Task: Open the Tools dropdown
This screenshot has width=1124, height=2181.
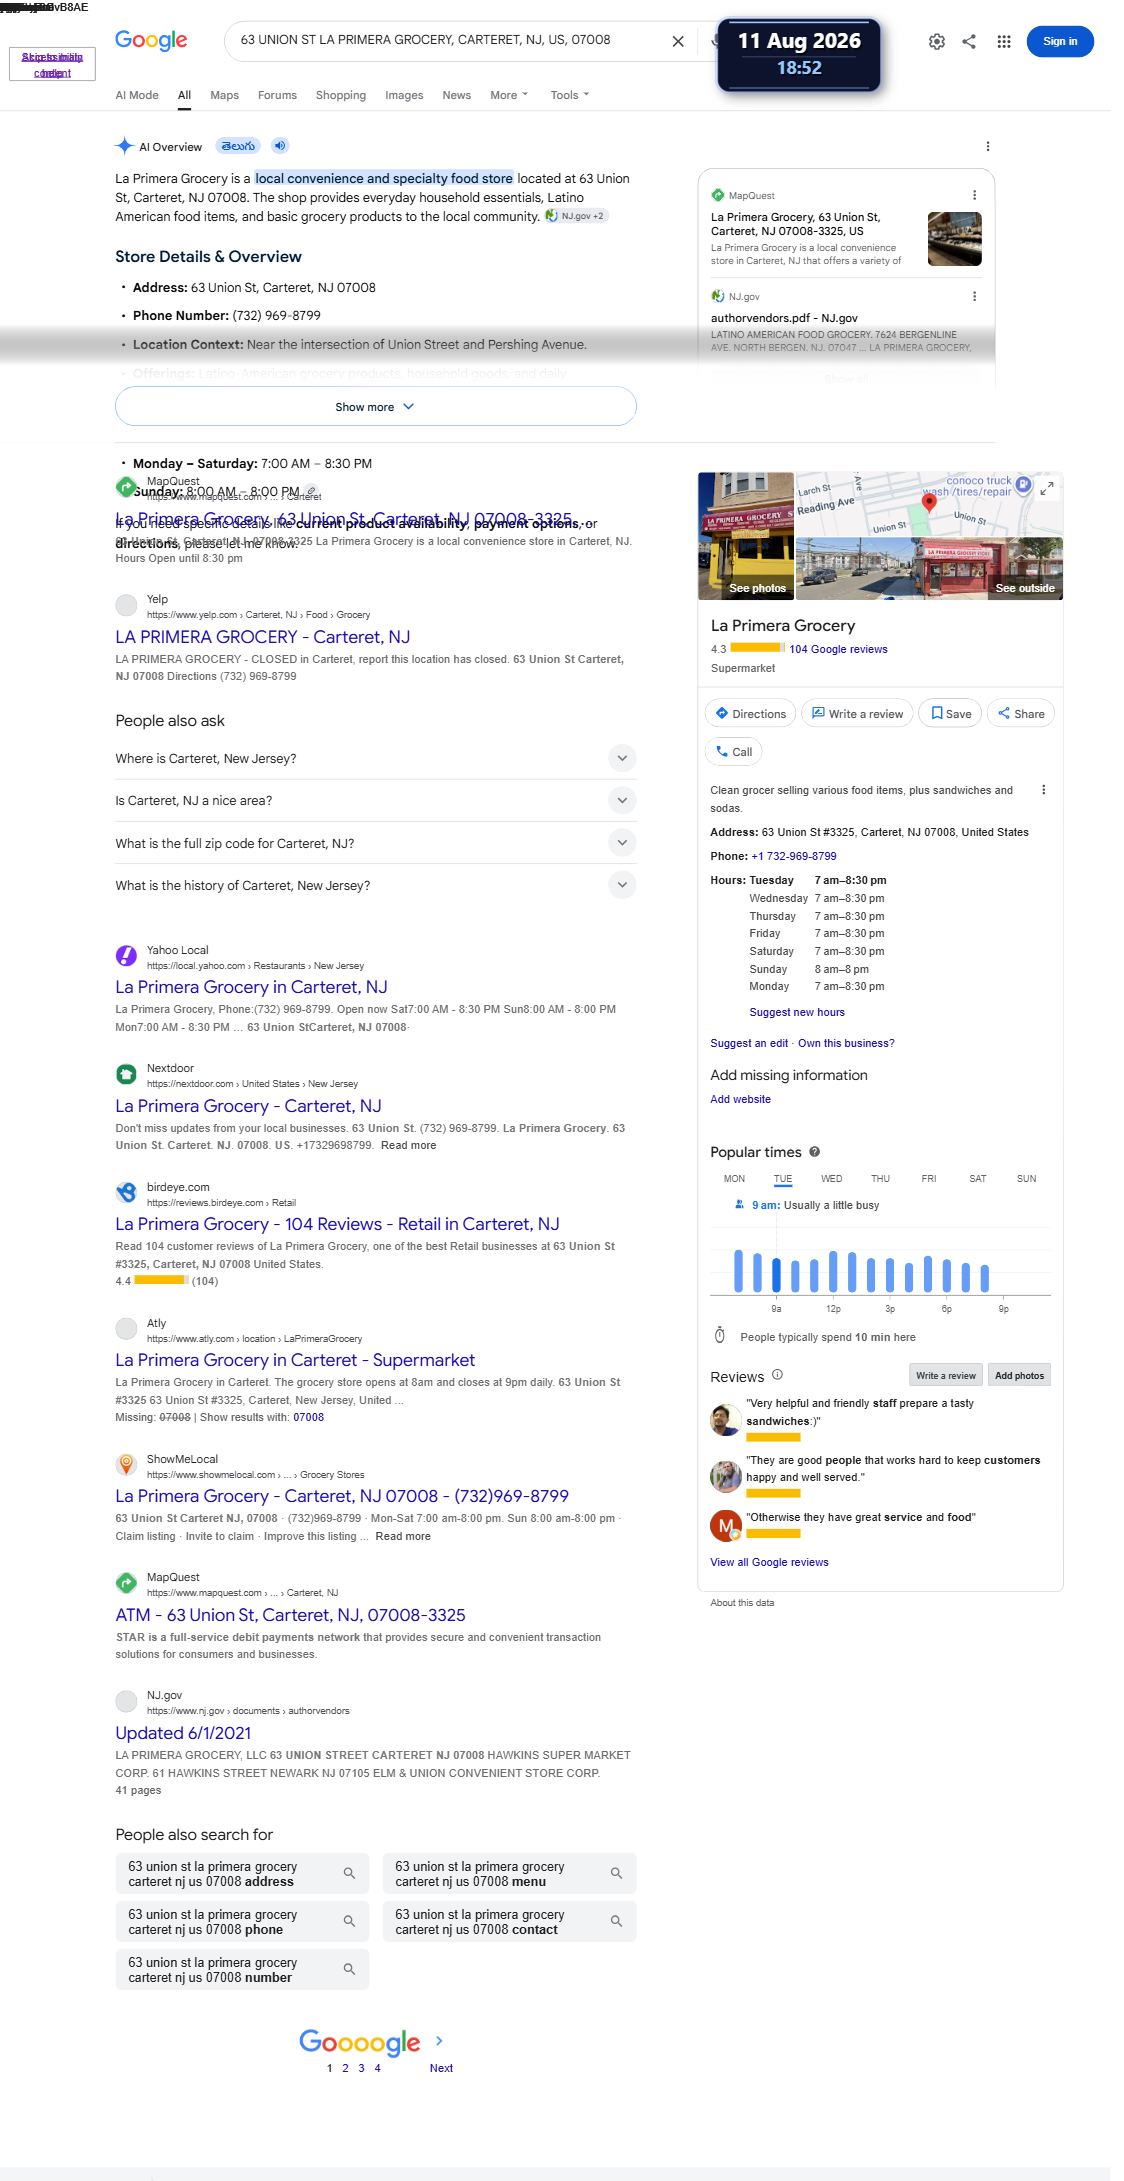Action: (570, 95)
